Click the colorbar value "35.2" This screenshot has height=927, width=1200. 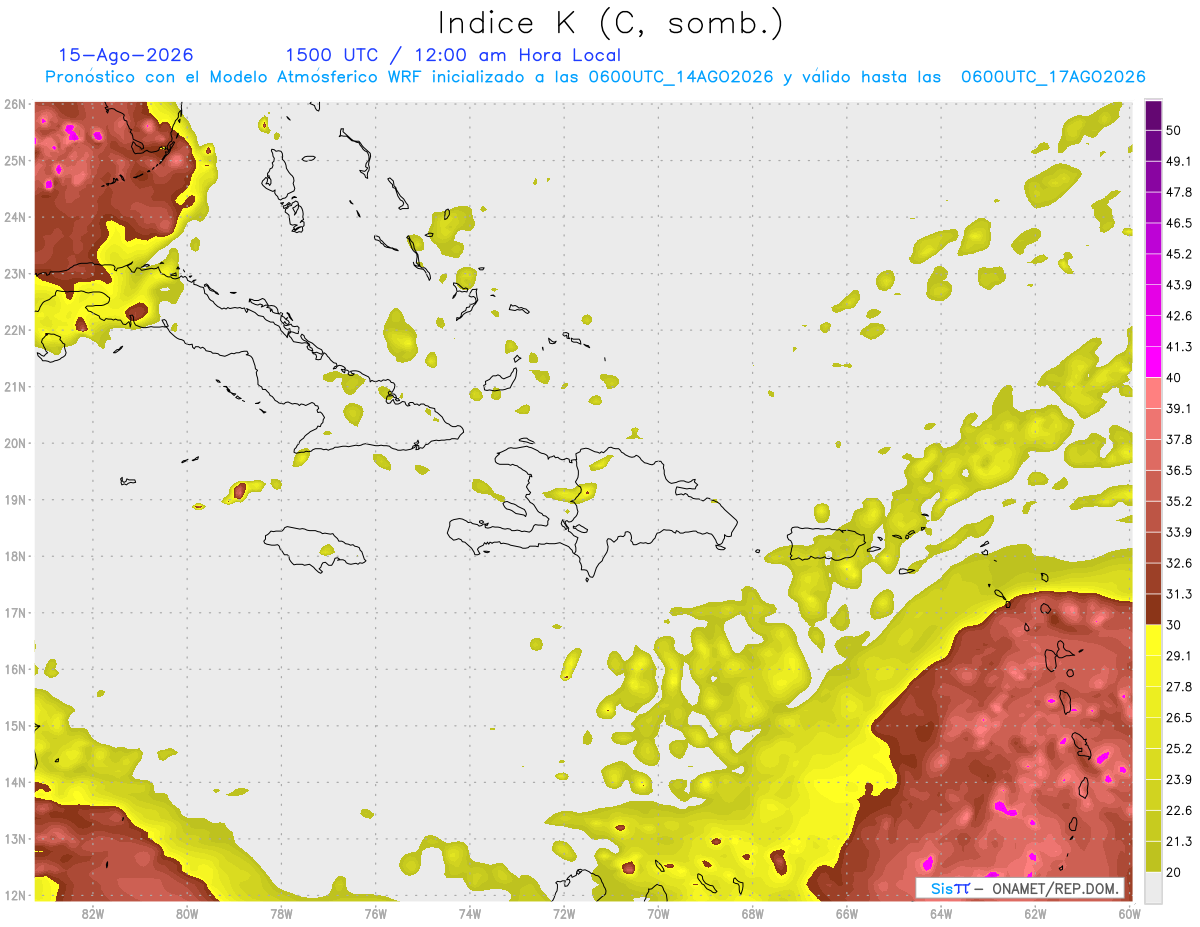[1179, 501]
